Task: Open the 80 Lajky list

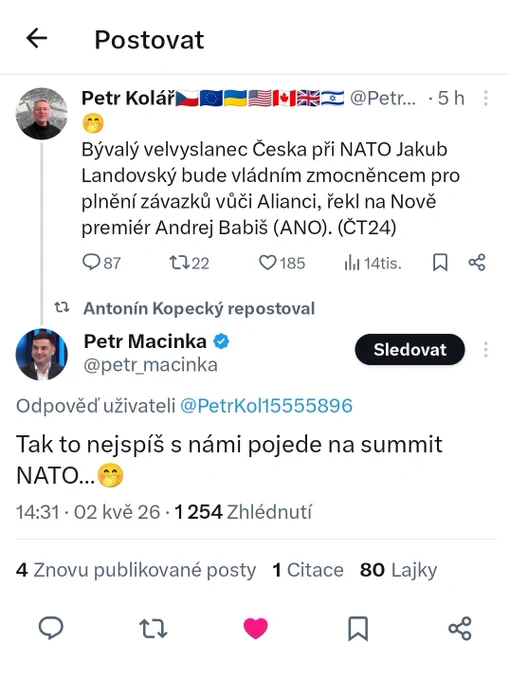Action: coord(398,569)
